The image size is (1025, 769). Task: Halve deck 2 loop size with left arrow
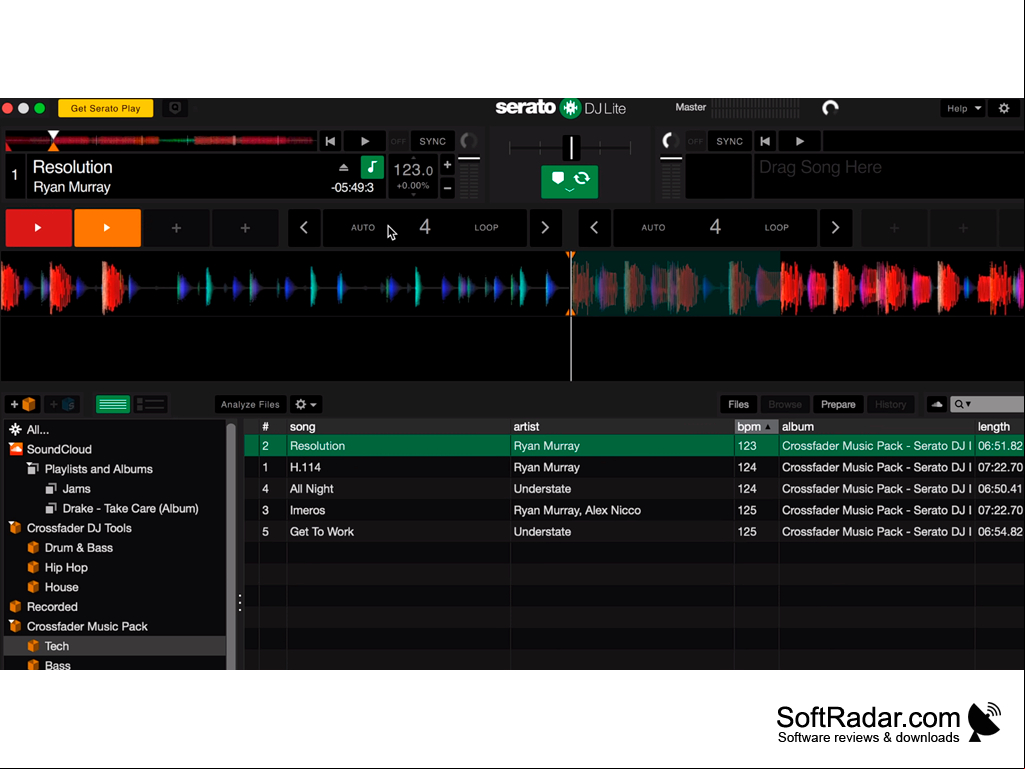pos(594,228)
